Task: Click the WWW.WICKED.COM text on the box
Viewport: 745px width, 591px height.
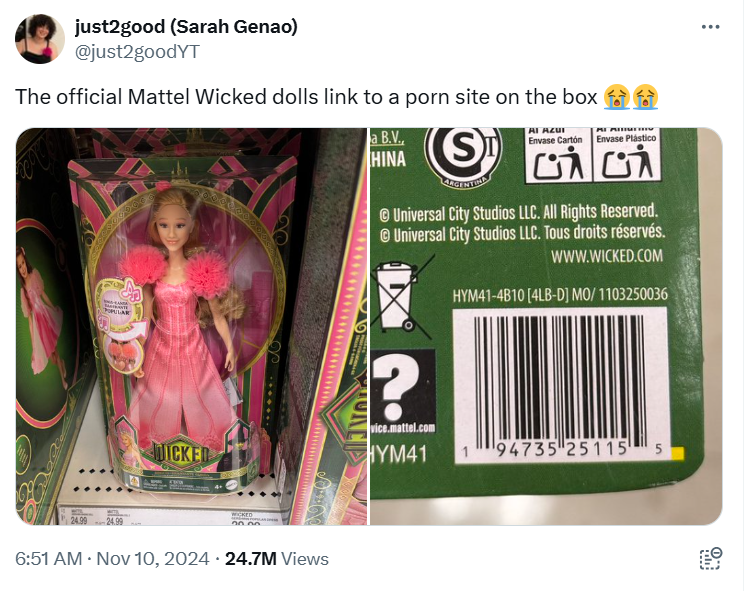Action: point(607,256)
